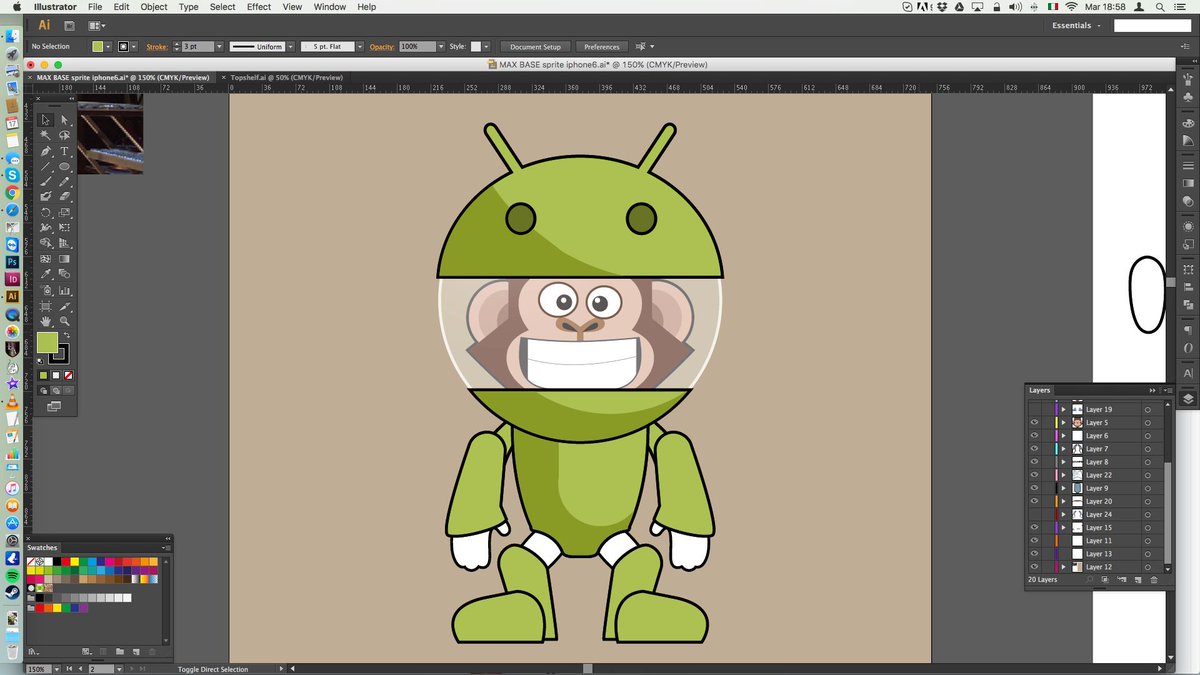Image resolution: width=1200 pixels, height=675 pixels.
Task: Select the Type tool
Action: coord(63,152)
